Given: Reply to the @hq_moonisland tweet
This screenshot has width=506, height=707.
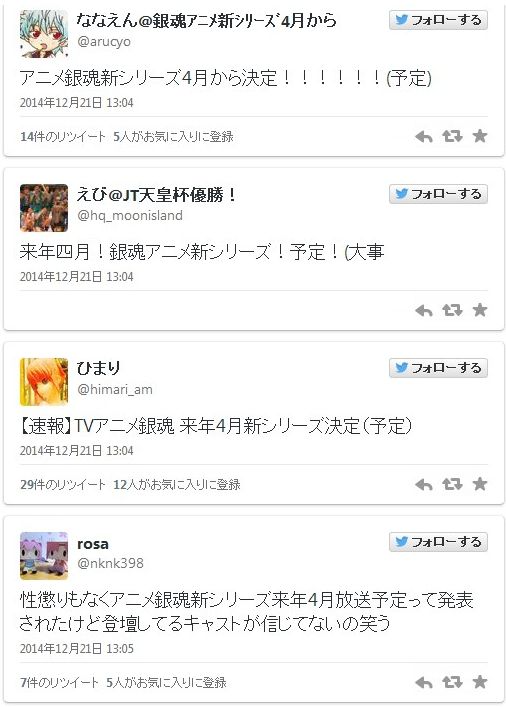Looking at the screenshot, I should coord(424,310).
